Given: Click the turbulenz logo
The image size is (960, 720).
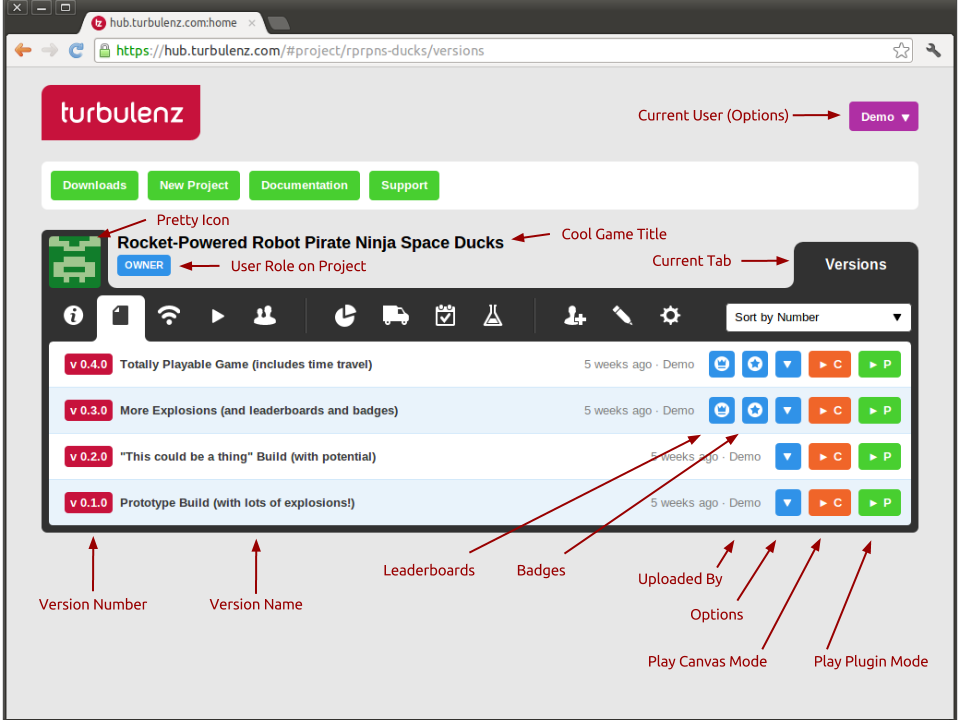Looking at the screenshot, I should 121,113.
